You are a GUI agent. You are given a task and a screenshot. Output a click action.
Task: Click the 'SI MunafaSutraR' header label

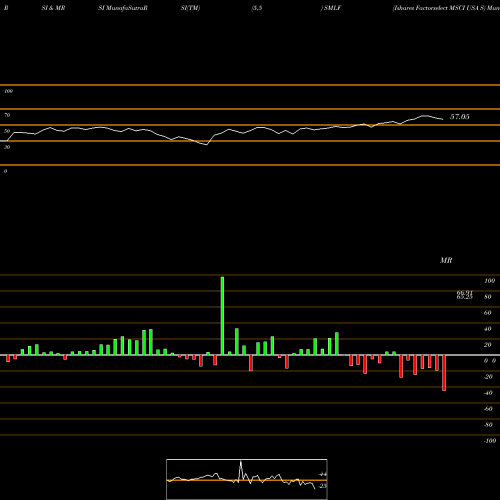coord(123,8)
